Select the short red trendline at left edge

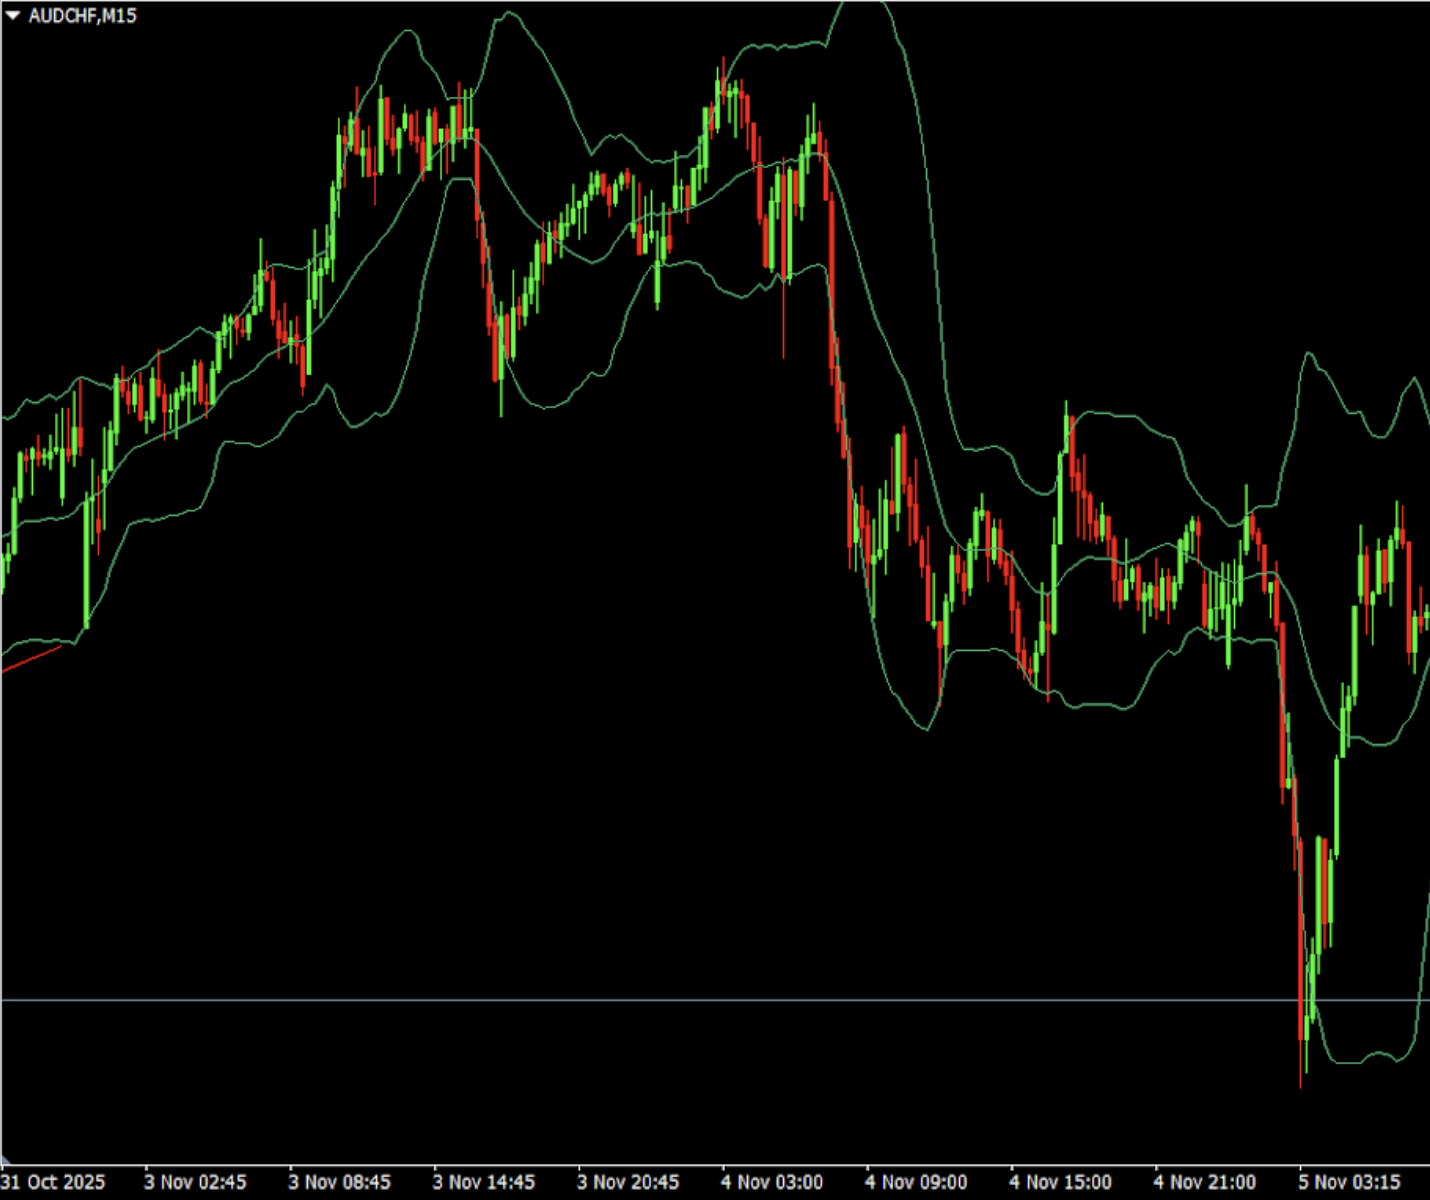[30, 659]
